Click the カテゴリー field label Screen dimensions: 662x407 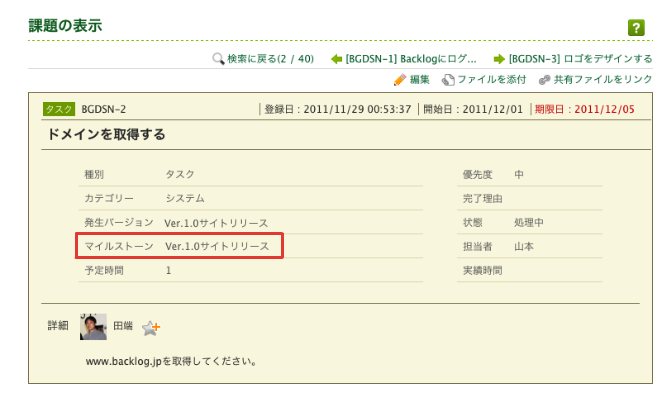point(109,198)
